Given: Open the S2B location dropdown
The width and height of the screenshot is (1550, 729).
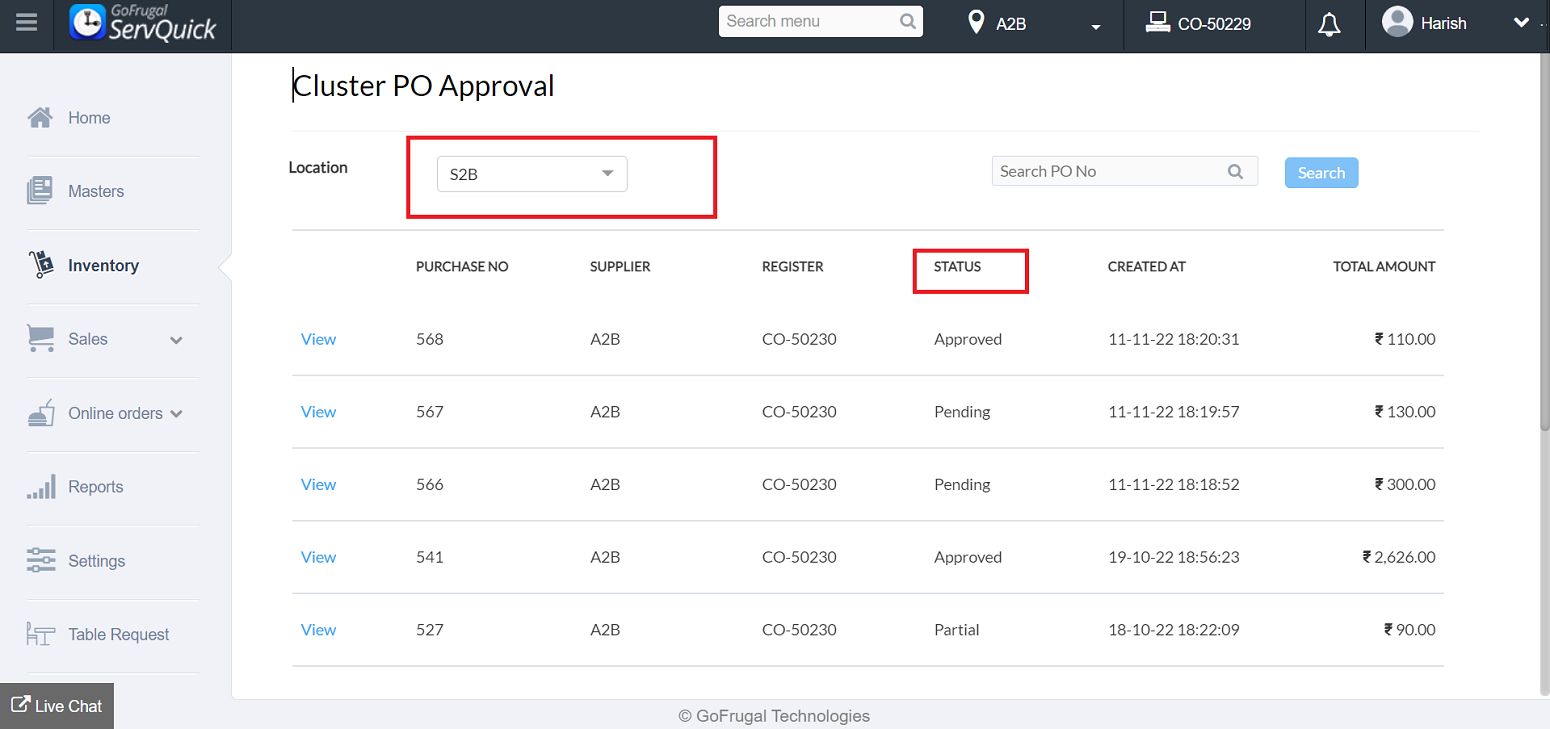Looking at the screenshot, I should [532, 174].
